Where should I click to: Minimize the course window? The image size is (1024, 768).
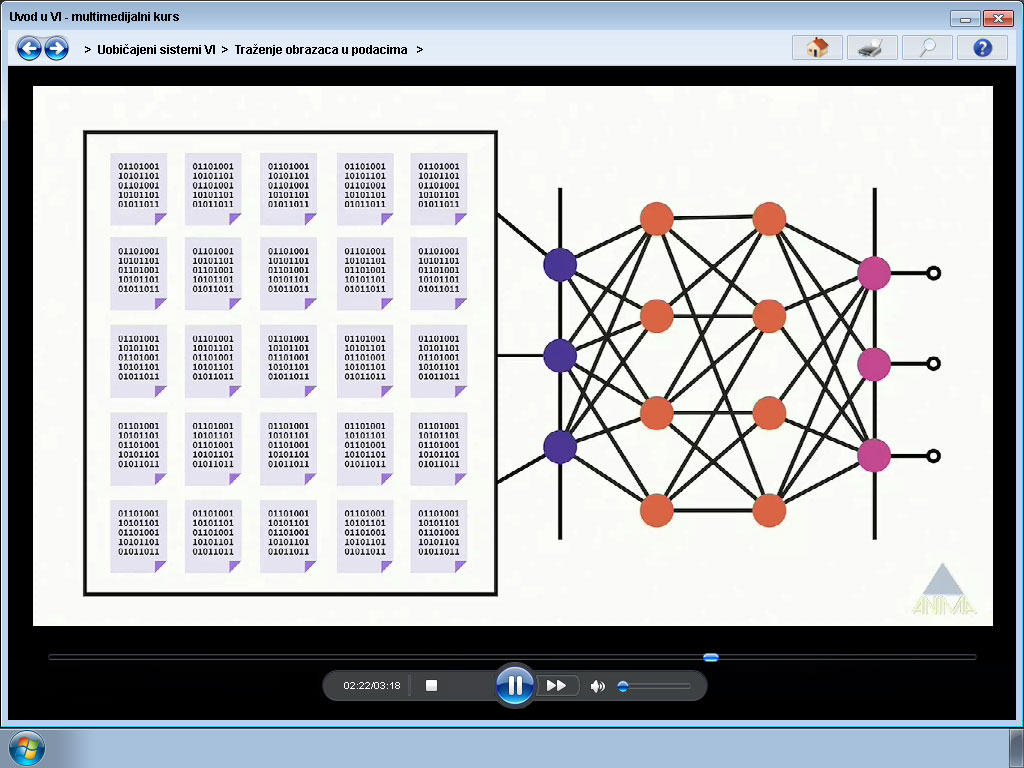click(x=964, y=18)
